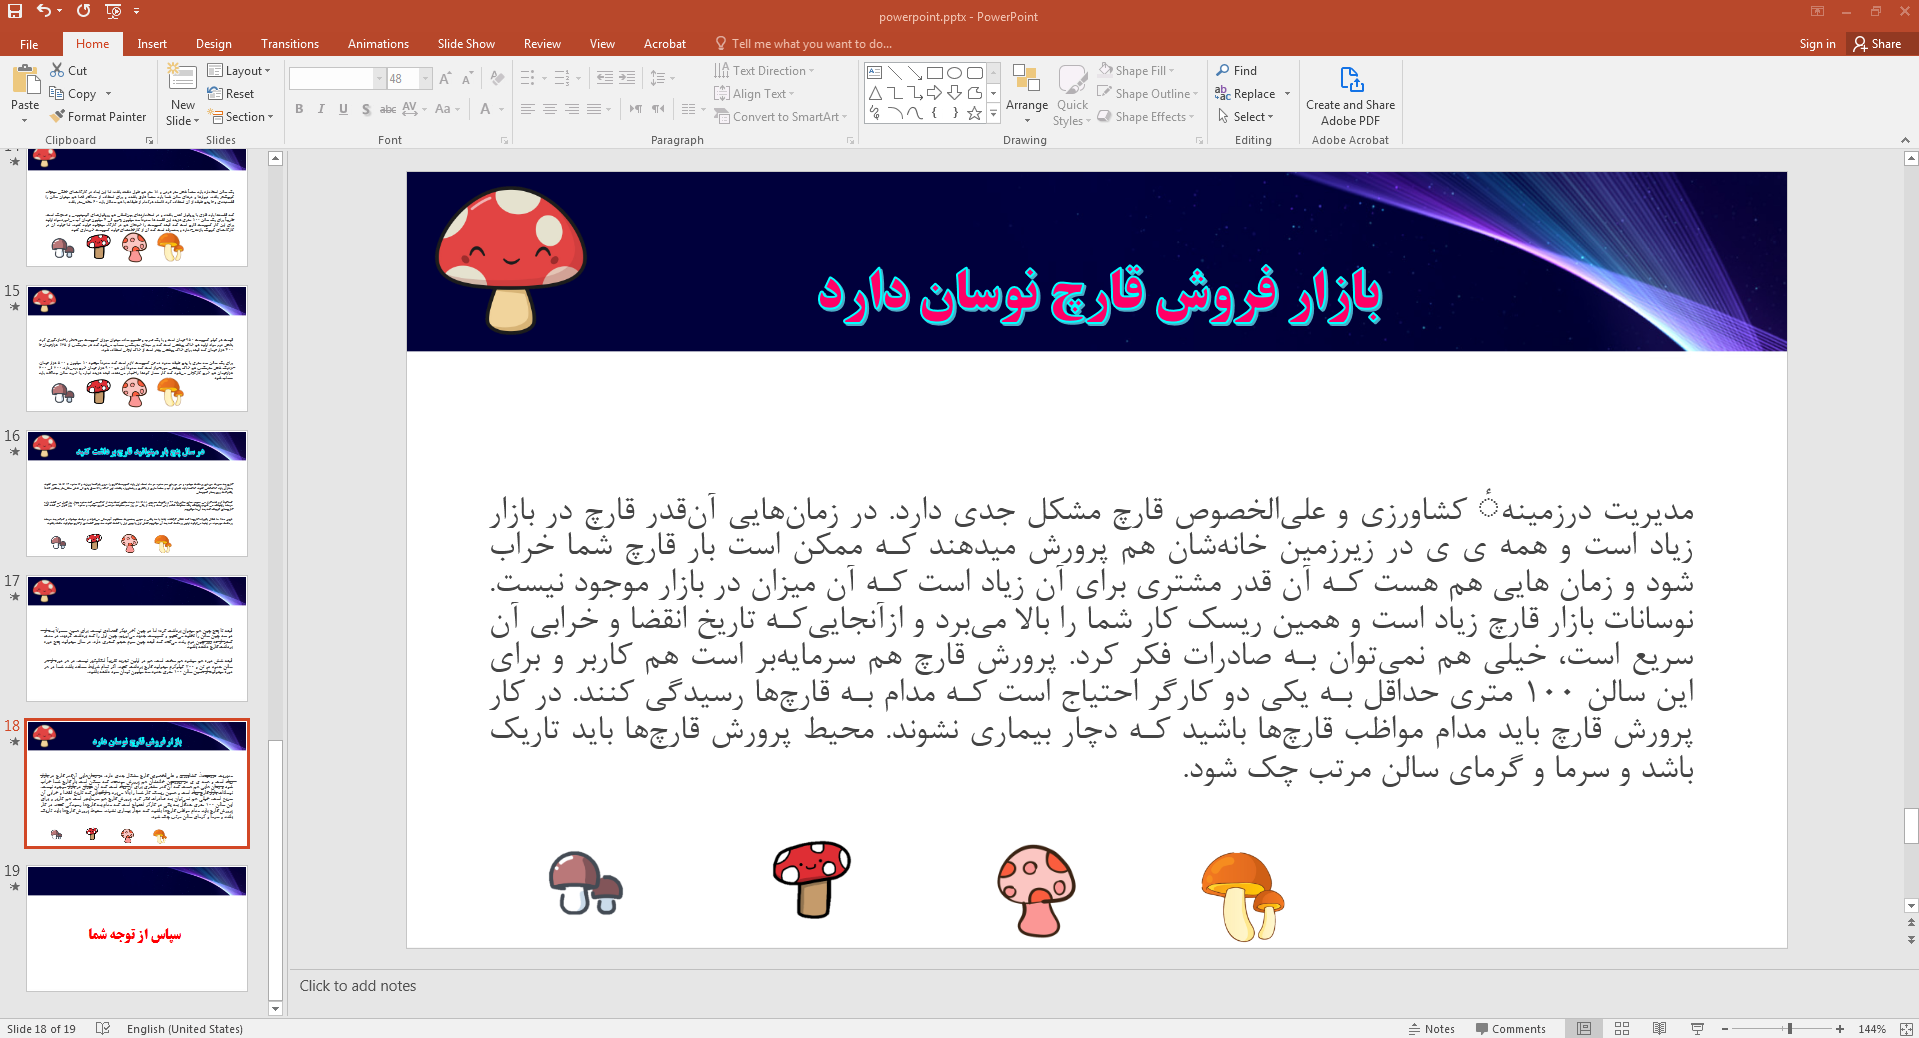Image resolution: width=1919 pixels, height=1038 pixels.
Task: Toggle text shadow
Action: (366, 109)
